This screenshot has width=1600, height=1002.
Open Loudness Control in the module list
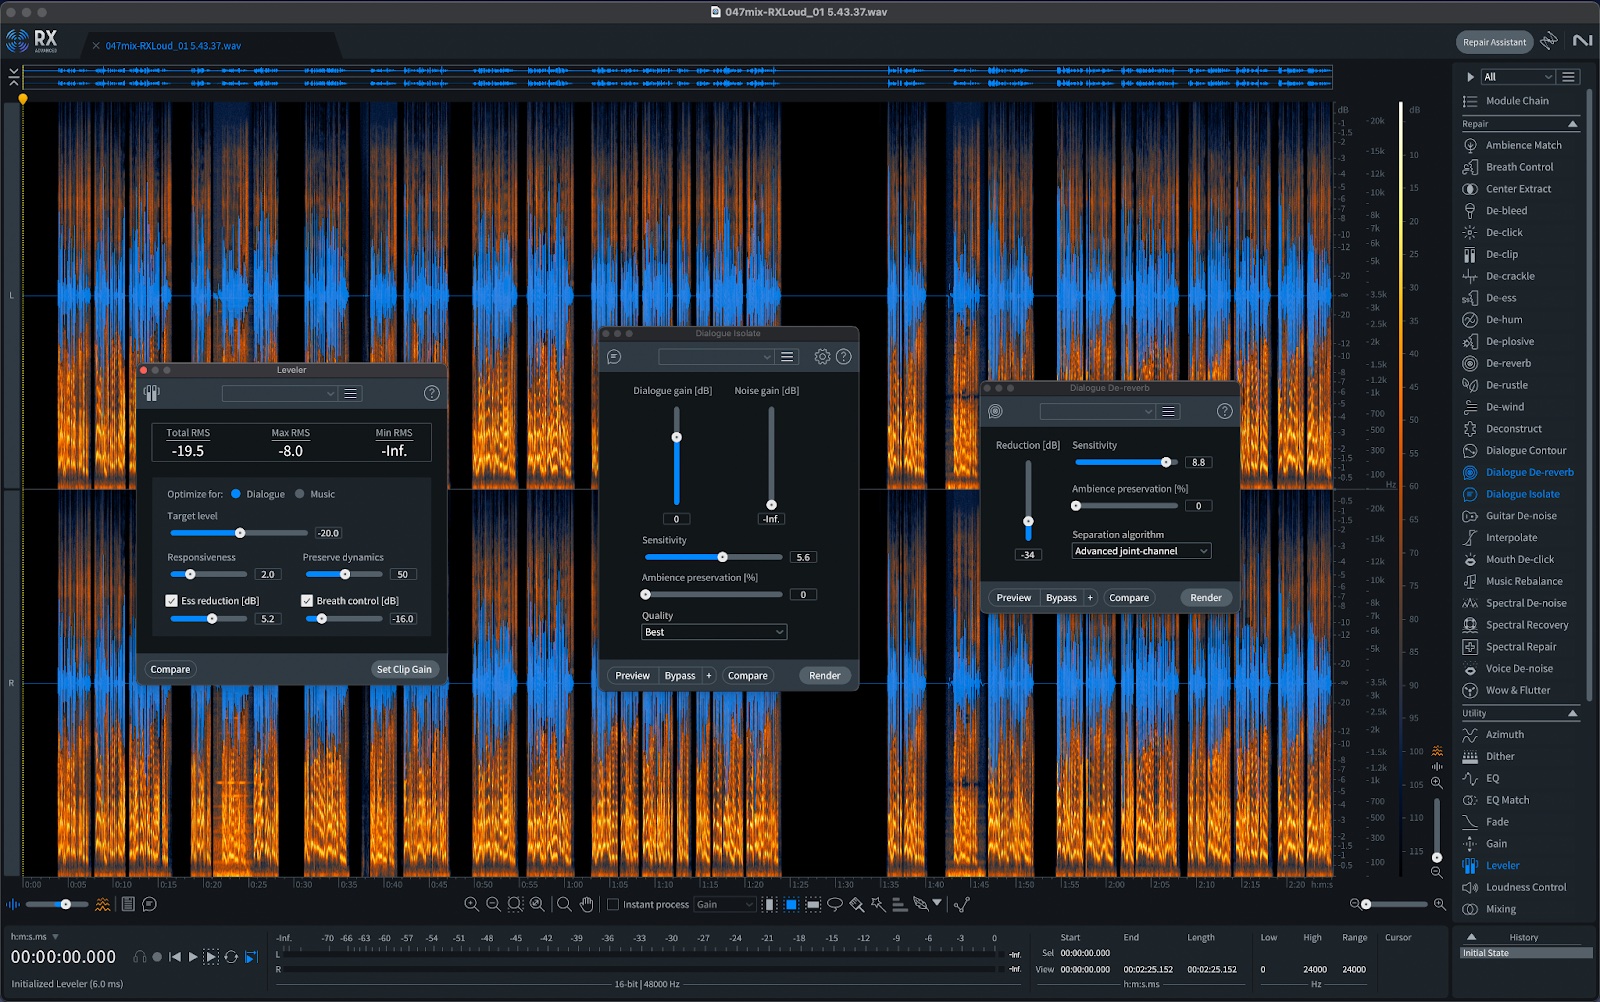point(1525,887)
